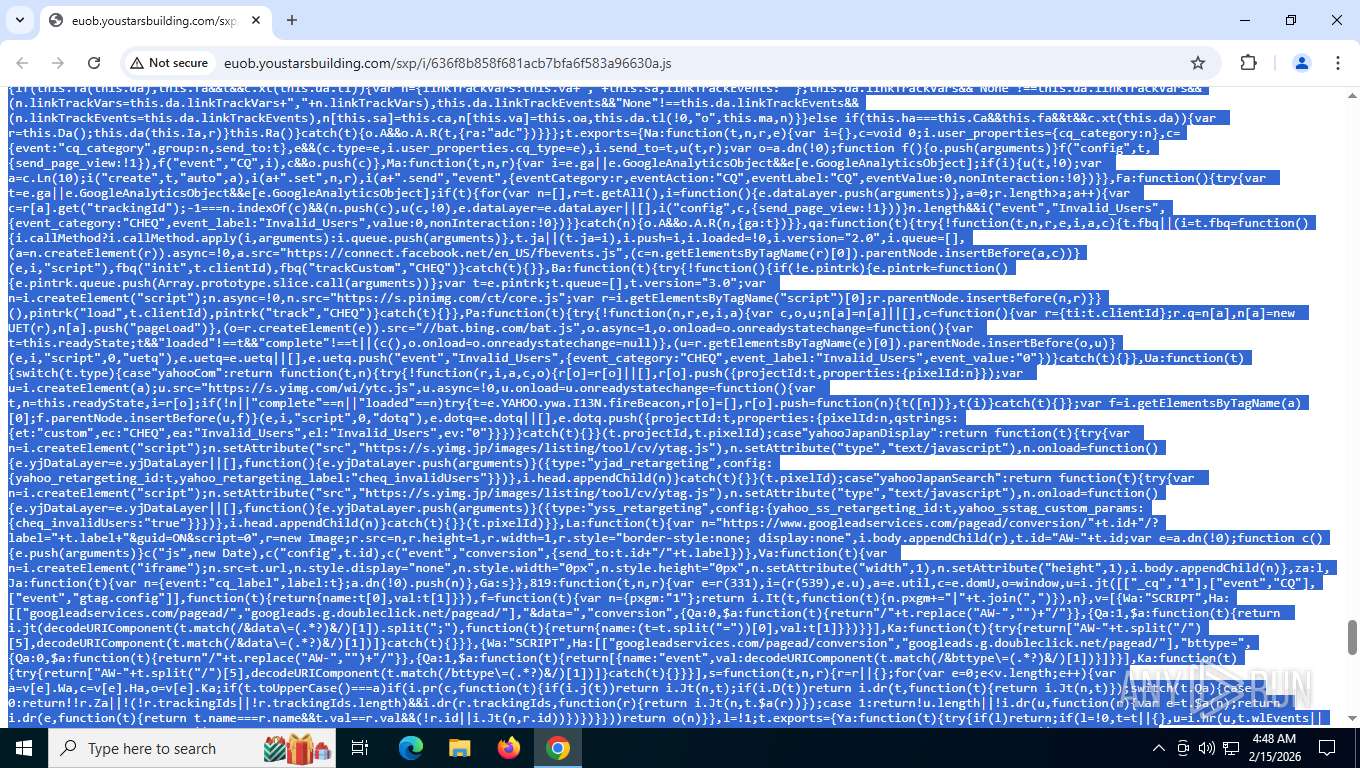Restore down the Chrome window
This screenshot has height=768, width=1360.
[1291, 20]
